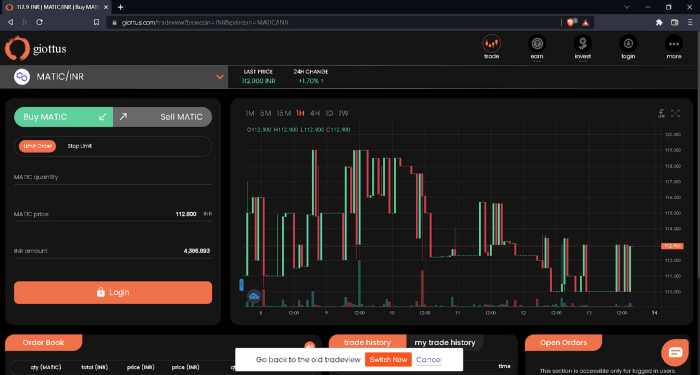Screen dimensions: 700x375
Task: Expand chart to fullscreen
Action: pos(675,113)
